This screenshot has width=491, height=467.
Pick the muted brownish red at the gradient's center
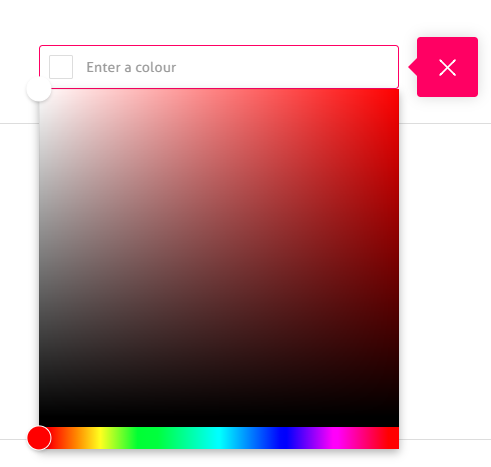219,258
